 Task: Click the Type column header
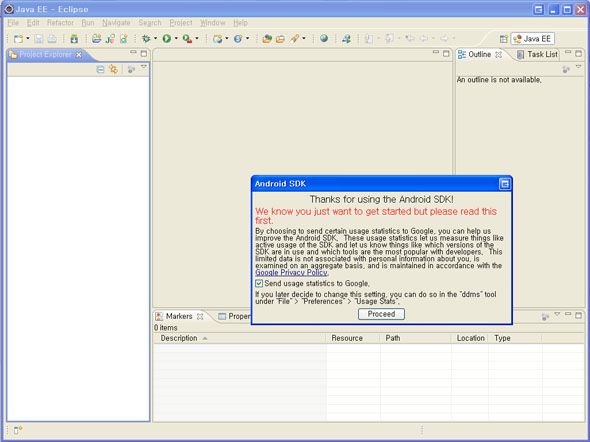515,338
